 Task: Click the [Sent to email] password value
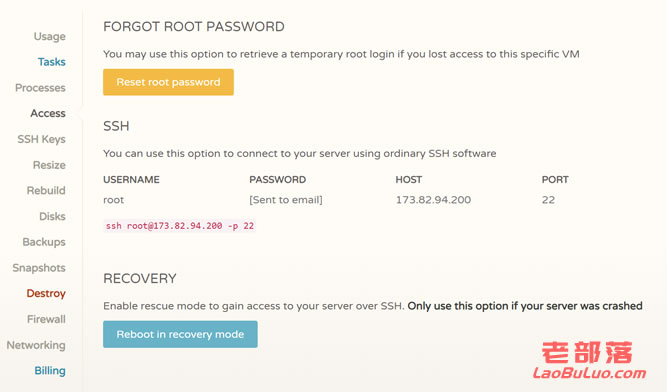click(286, 200)
